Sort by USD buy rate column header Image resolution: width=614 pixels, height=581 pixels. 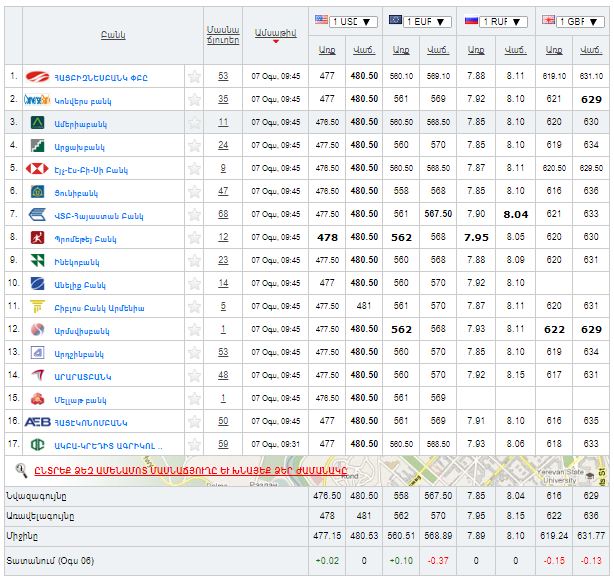(327, 49)
